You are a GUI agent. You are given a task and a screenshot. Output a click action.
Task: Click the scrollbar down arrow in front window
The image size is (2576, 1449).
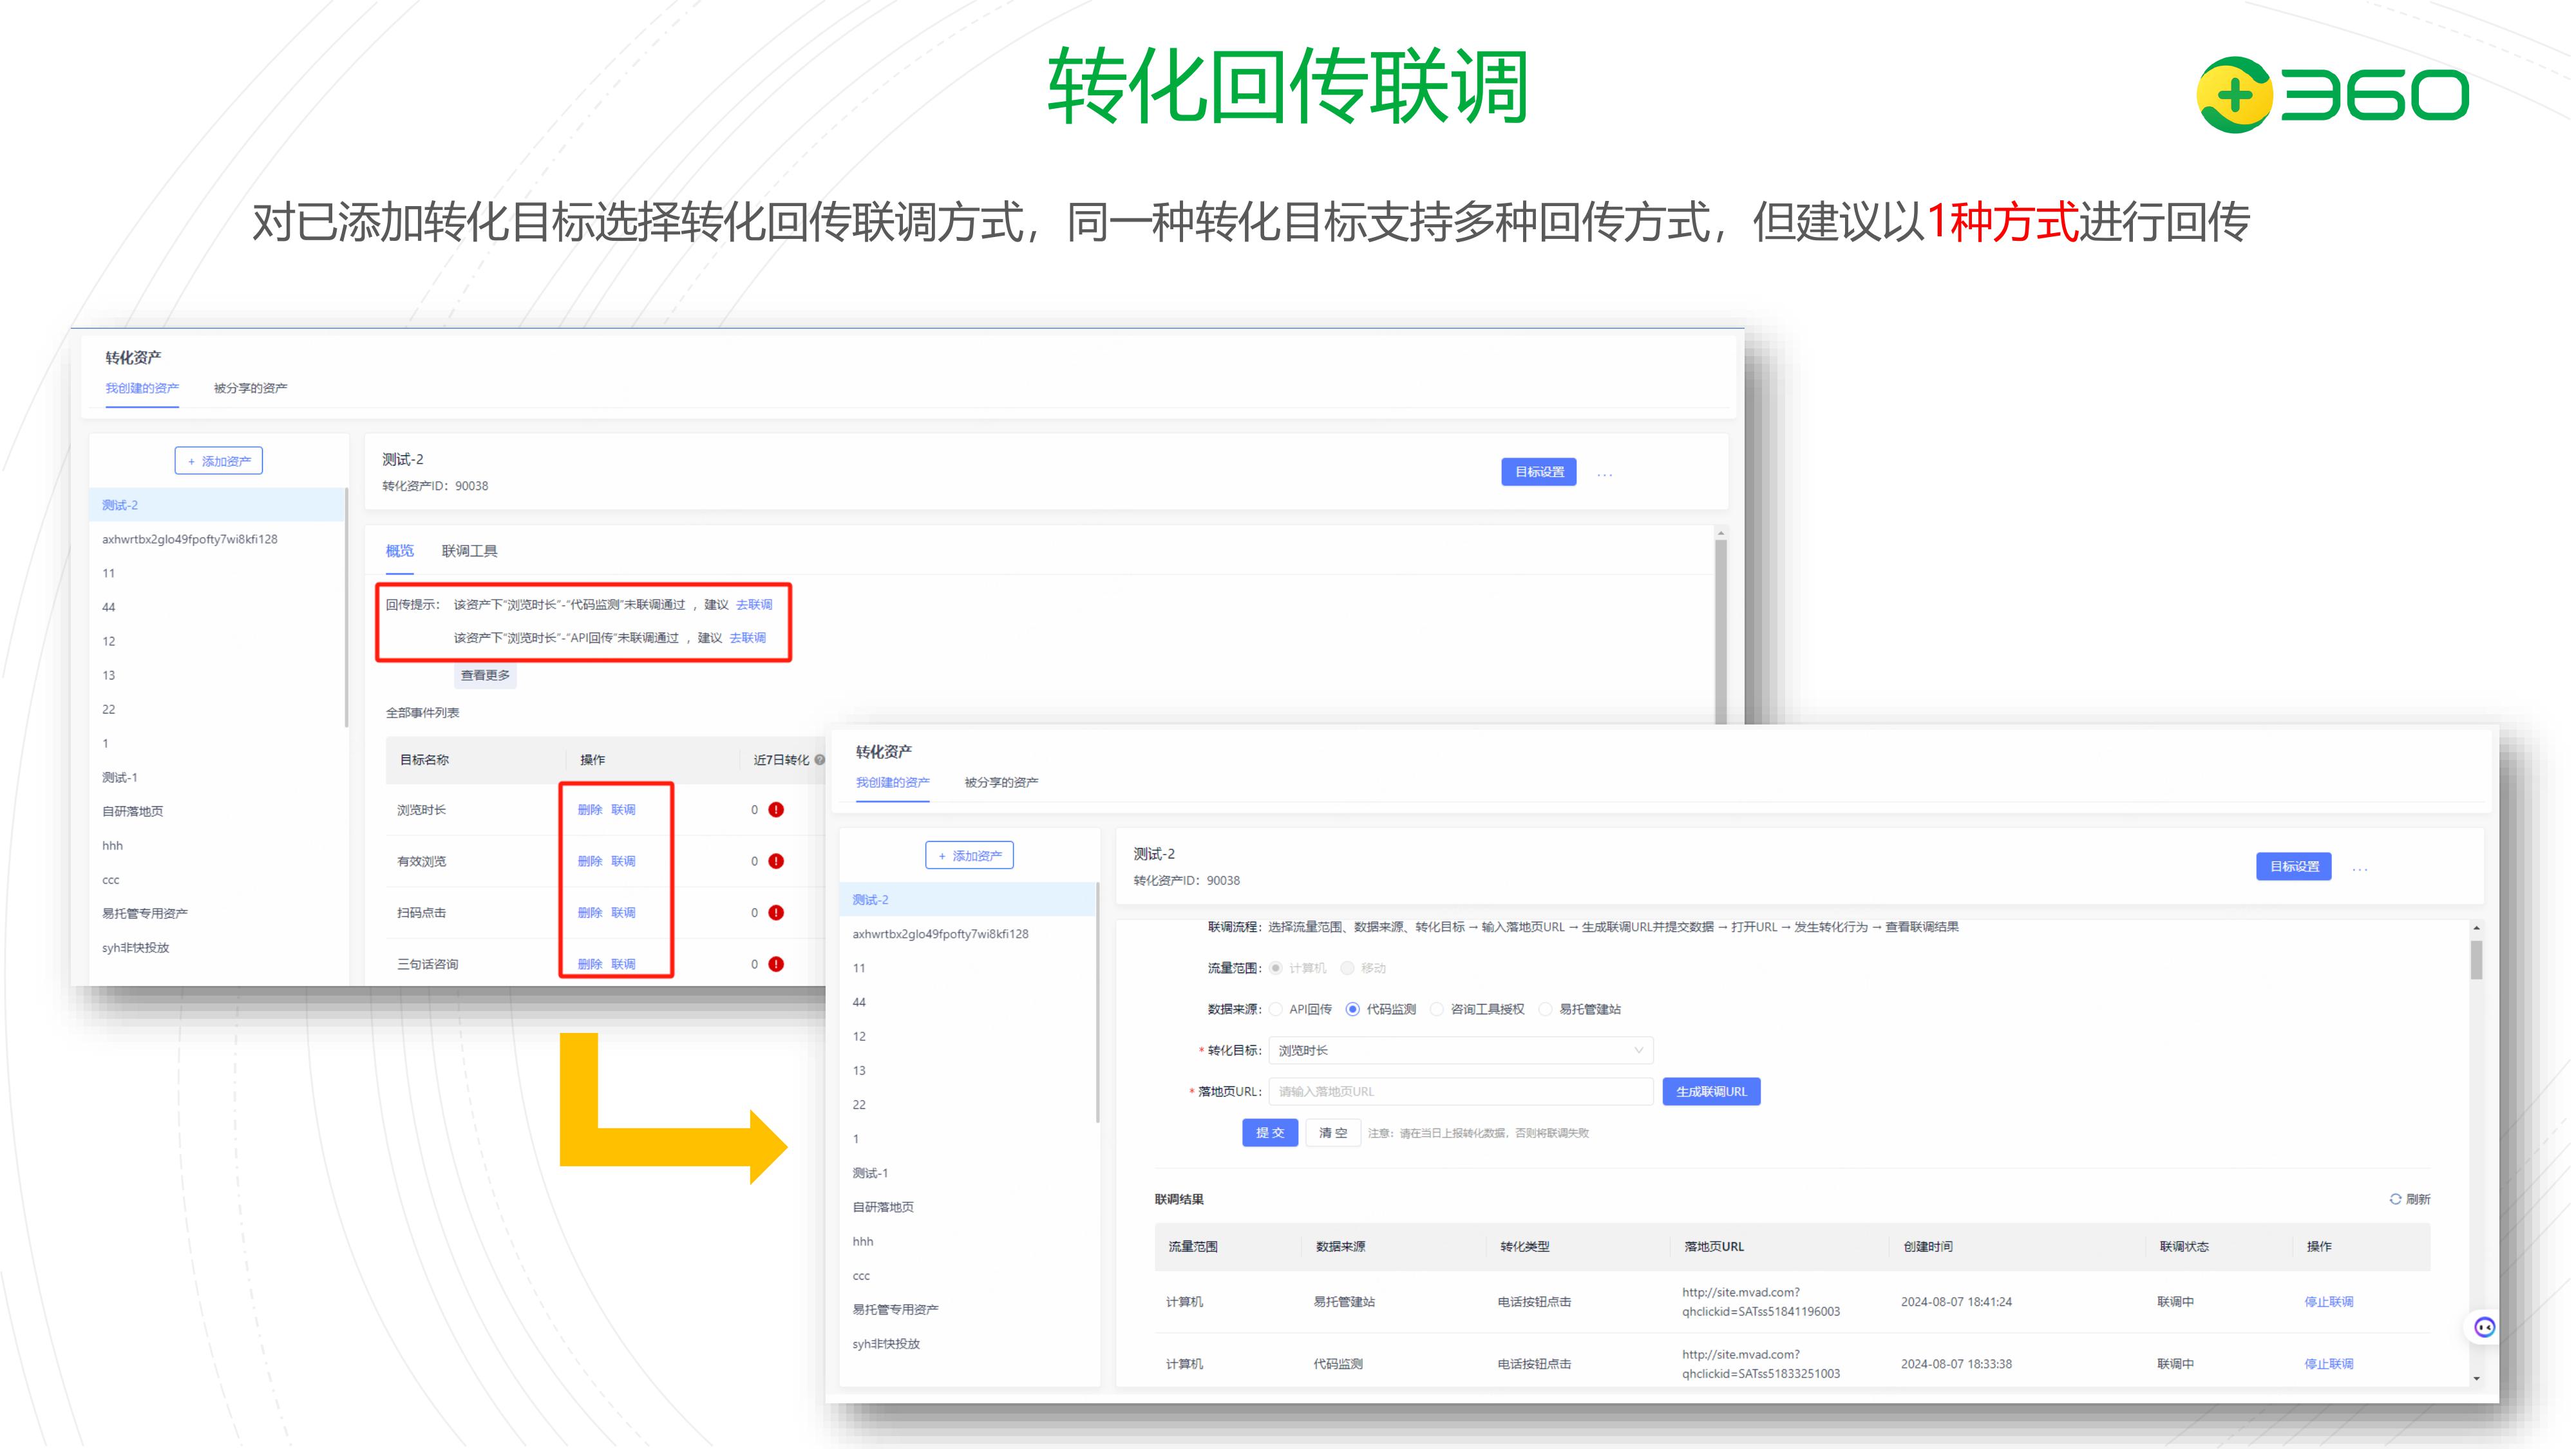(2476, 1378)
